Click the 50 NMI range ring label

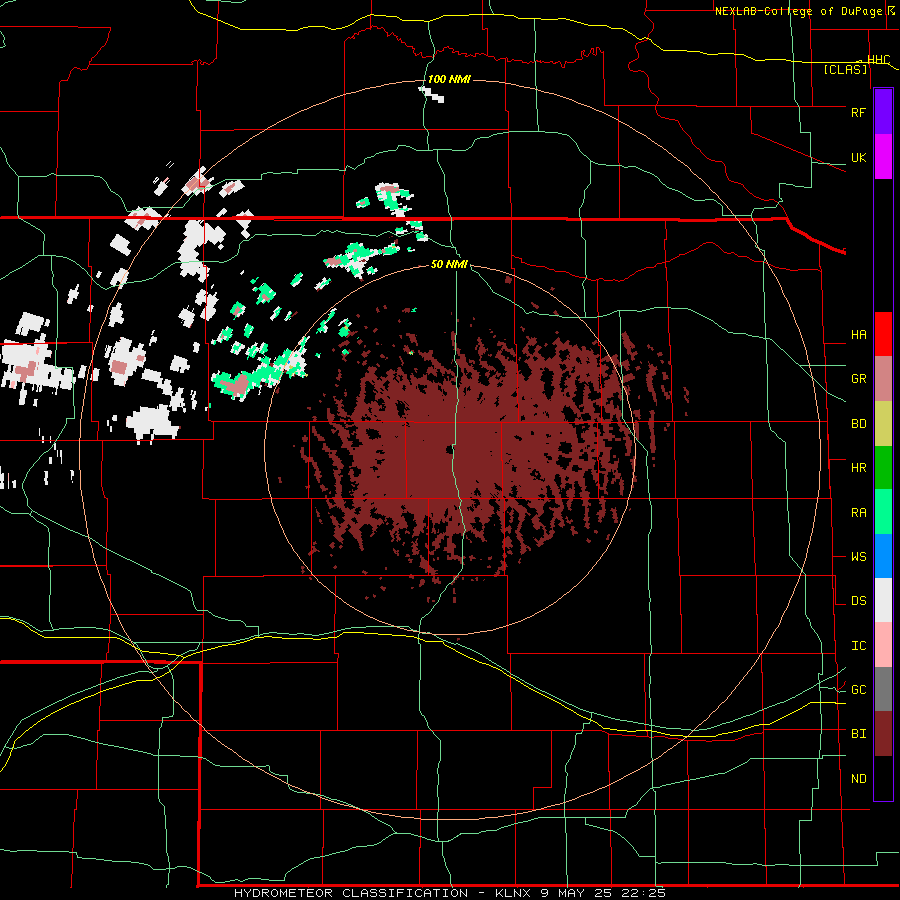[x=449, y=264]
